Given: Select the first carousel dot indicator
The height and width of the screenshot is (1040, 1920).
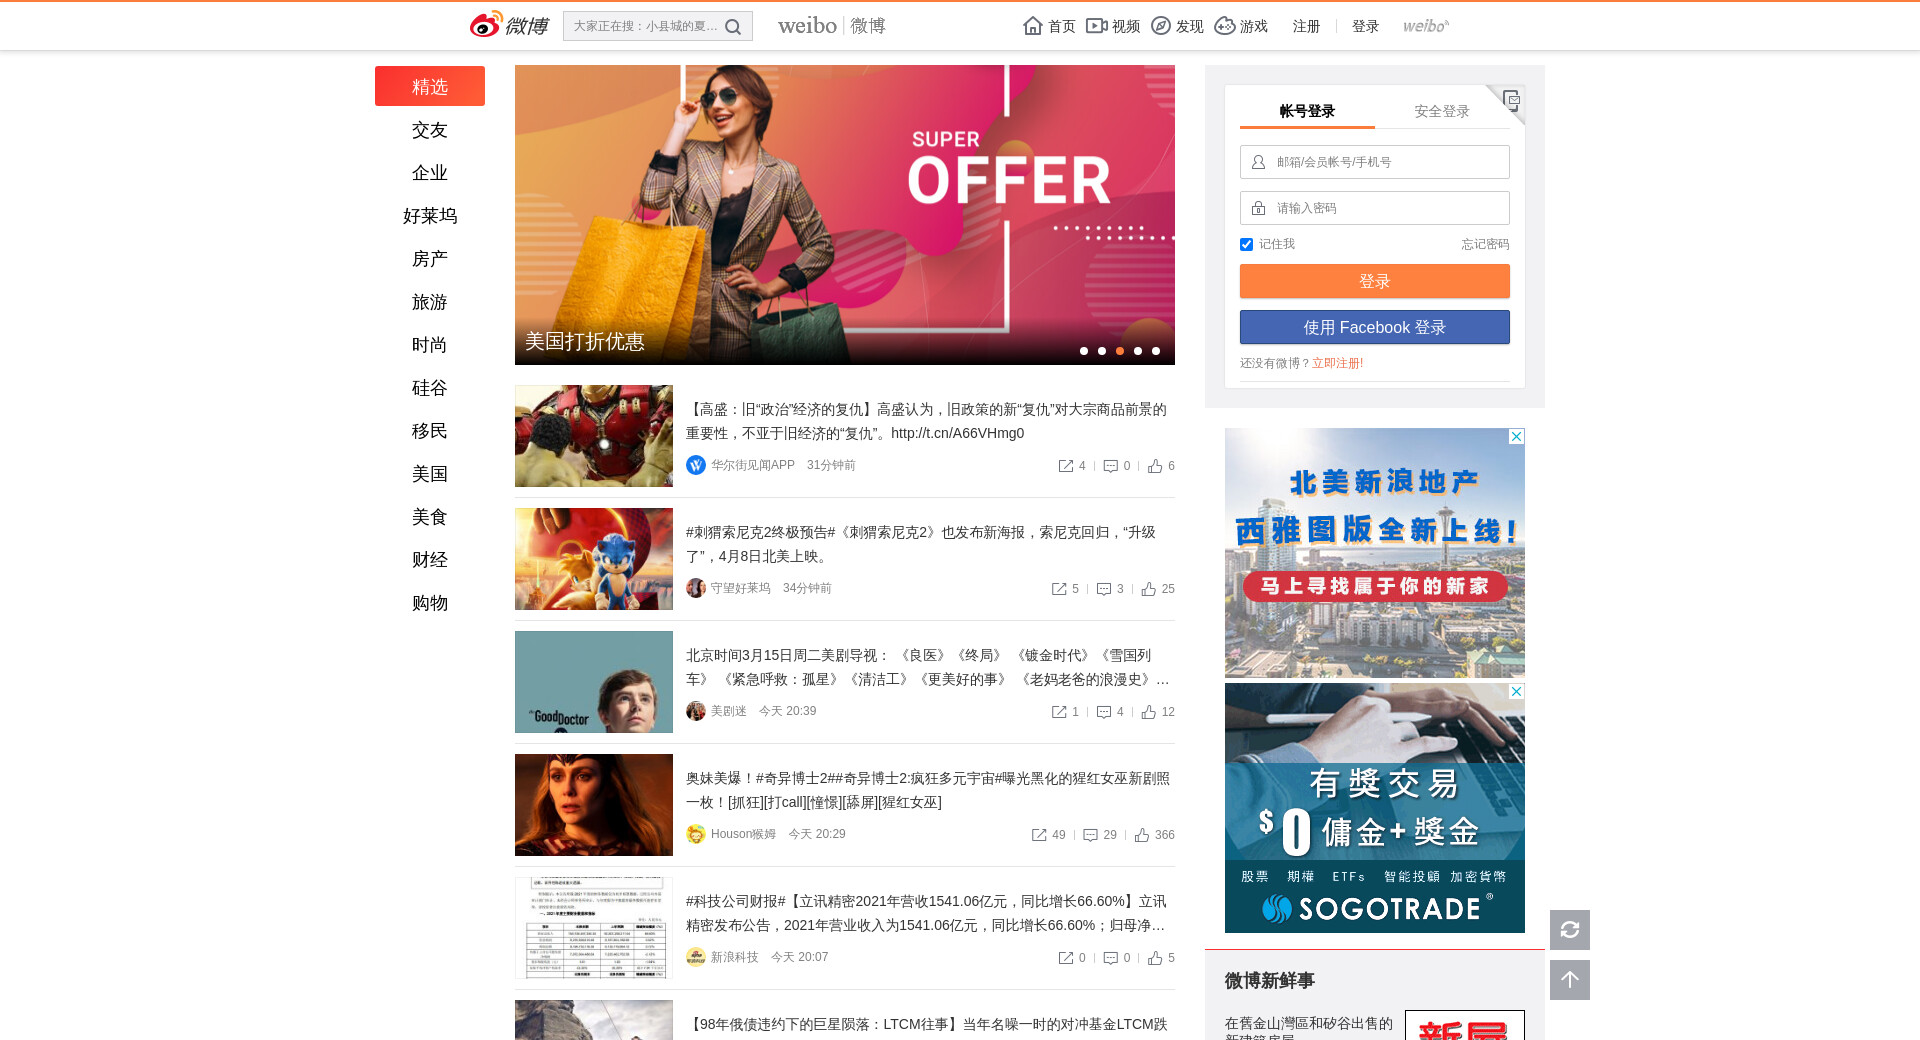Looking at the screenshot, I should (x=1084, y=351).
